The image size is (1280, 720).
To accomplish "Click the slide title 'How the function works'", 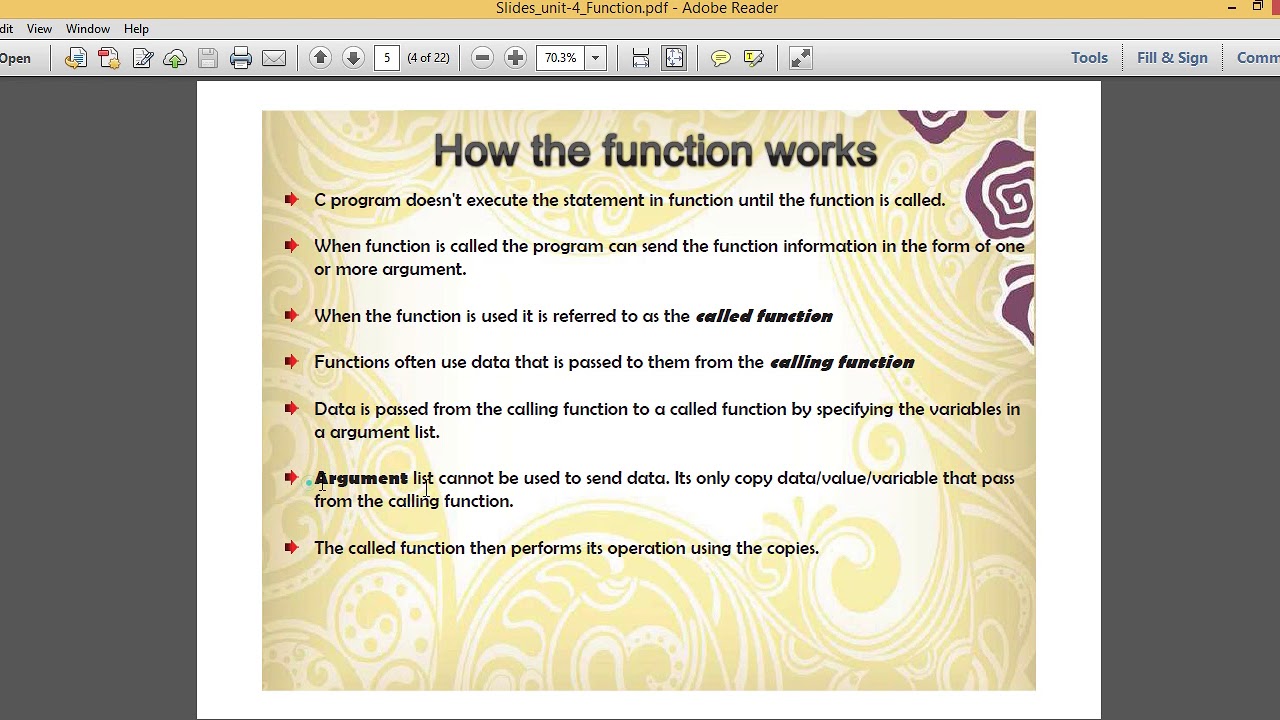I will click(655, 152).
